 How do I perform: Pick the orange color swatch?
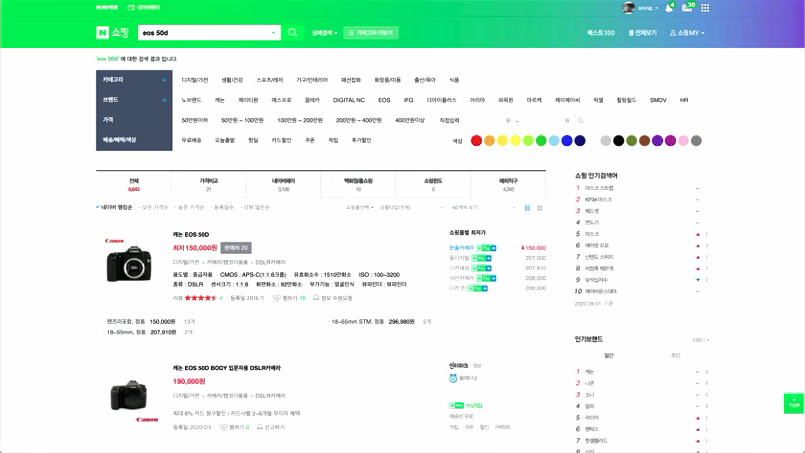tap(489, 141)
